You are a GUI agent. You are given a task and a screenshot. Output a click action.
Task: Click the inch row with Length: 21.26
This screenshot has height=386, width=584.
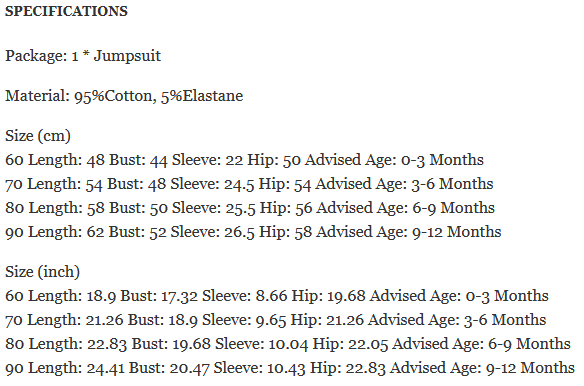[x=276, y=320]
